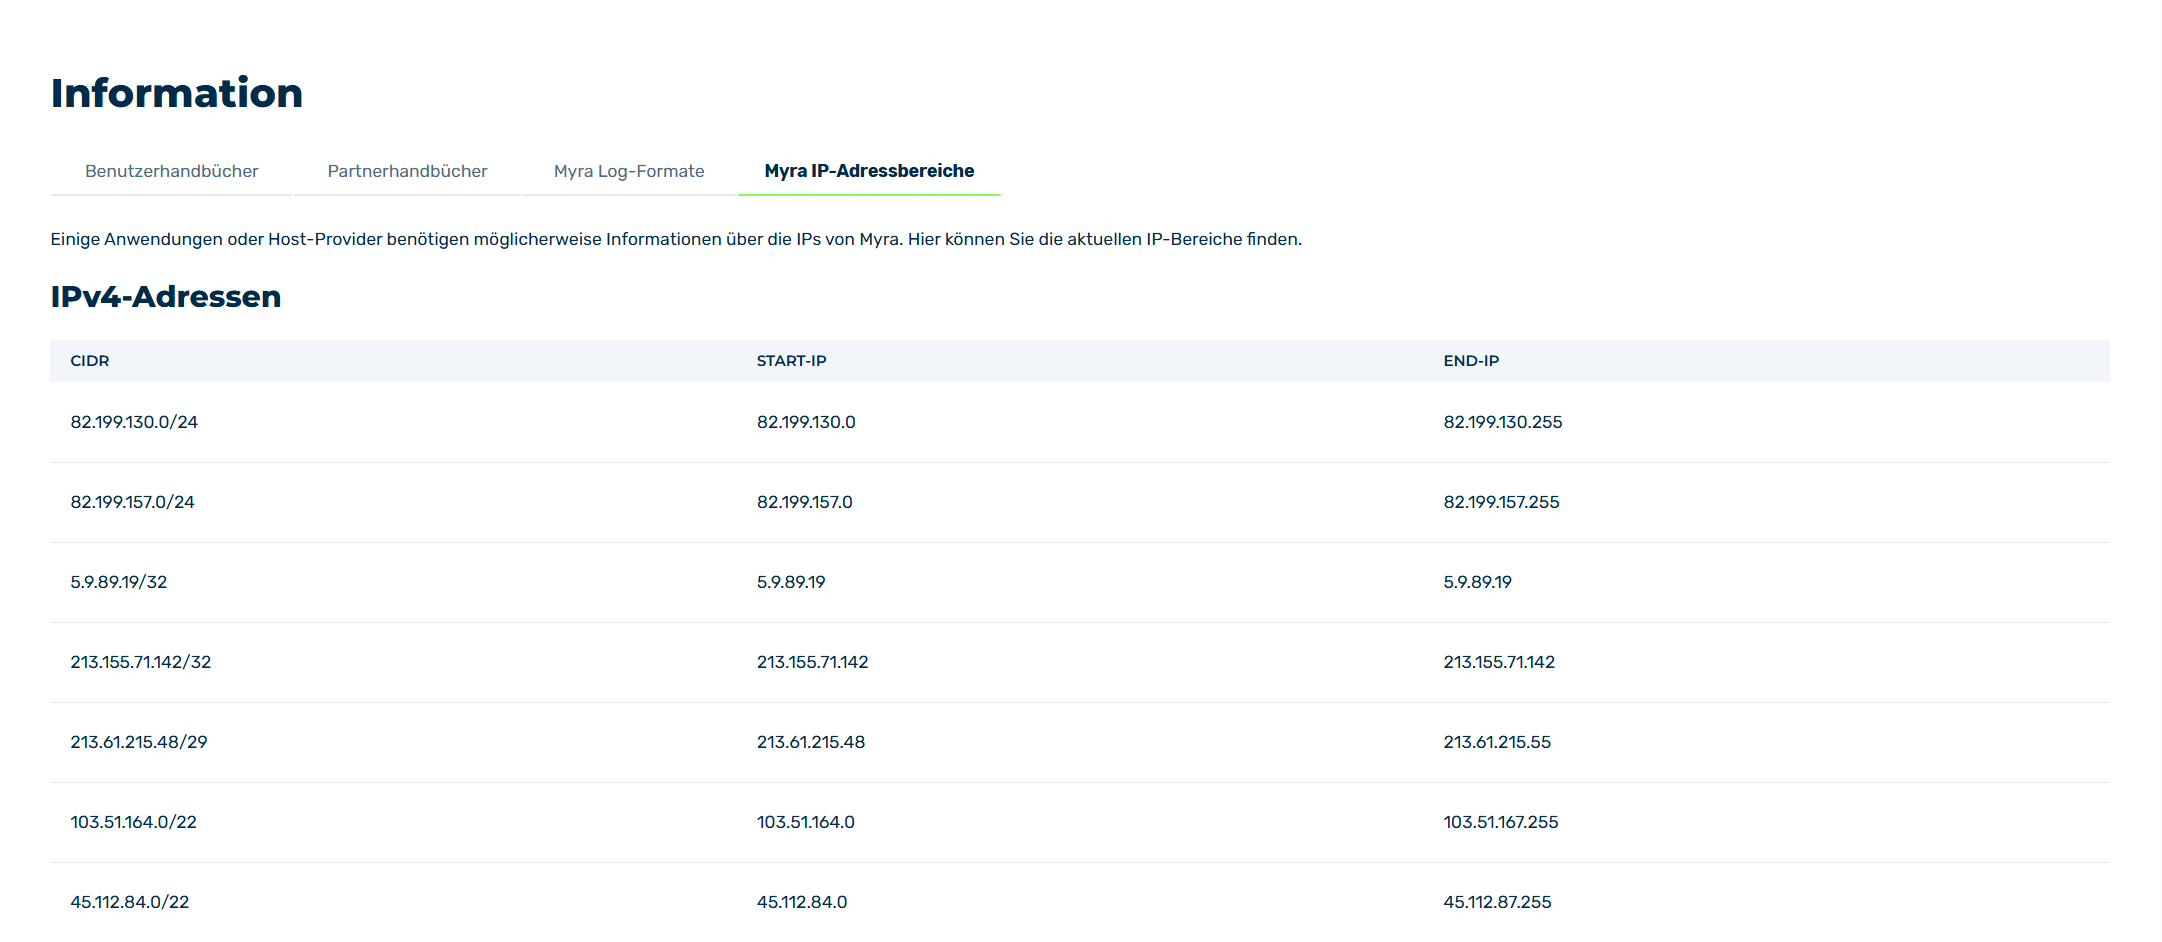Select end IP 82.199.157.255
Screen dimensions: 2162x942
click(x=1501, y=502)
